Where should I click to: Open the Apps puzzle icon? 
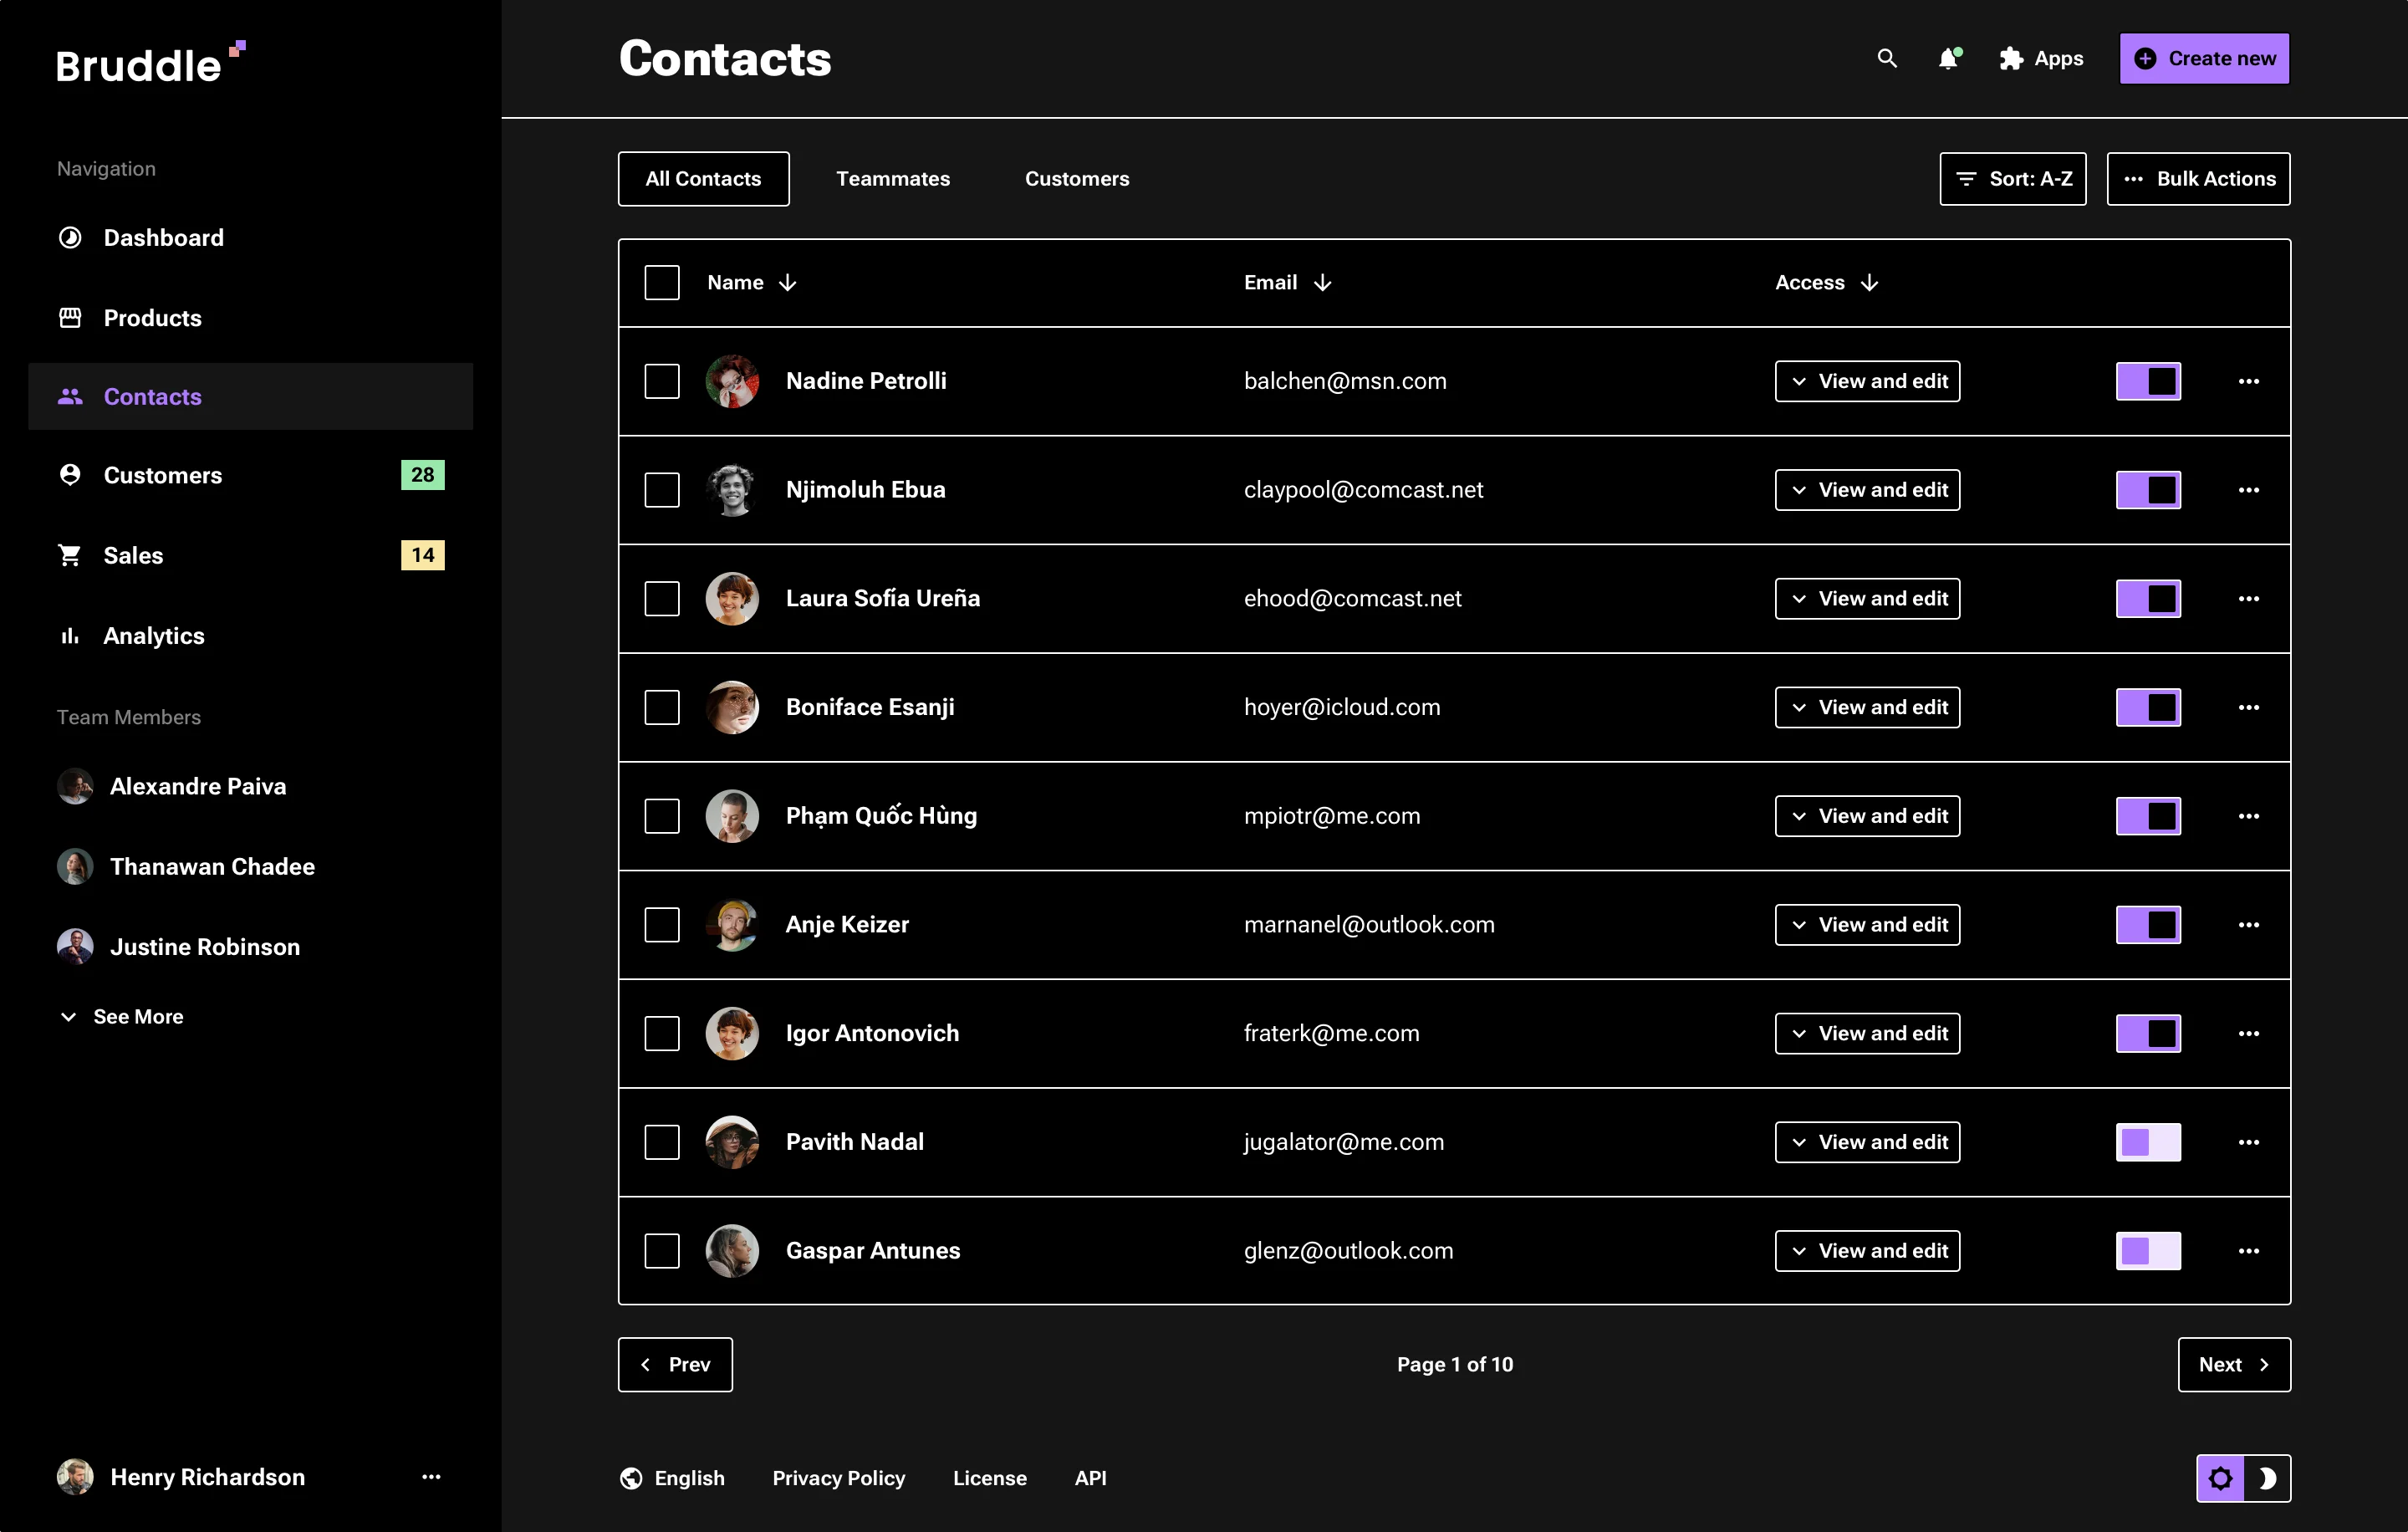[x=2010, y=58]
